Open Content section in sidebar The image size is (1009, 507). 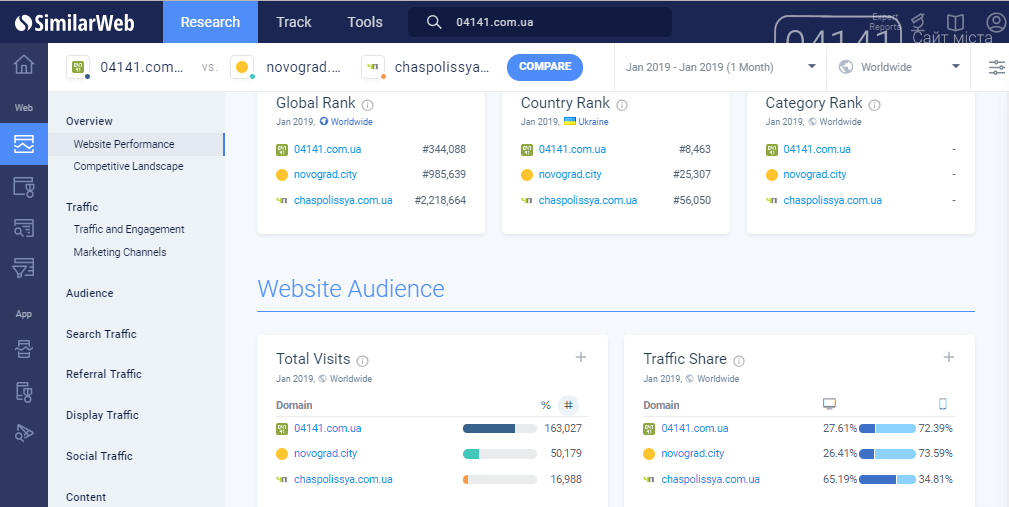pos(86,497)
